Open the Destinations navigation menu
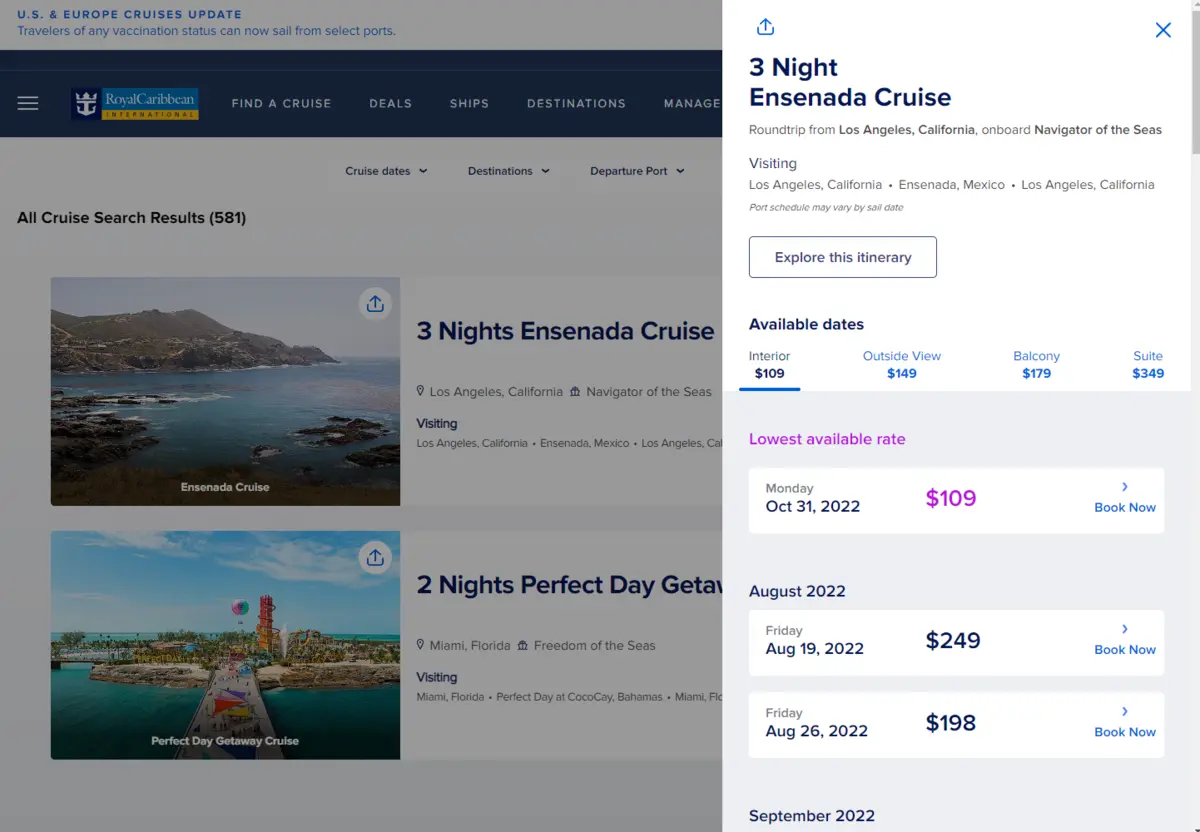This screenshot has height=832, width=1200. tap(576, 103)
